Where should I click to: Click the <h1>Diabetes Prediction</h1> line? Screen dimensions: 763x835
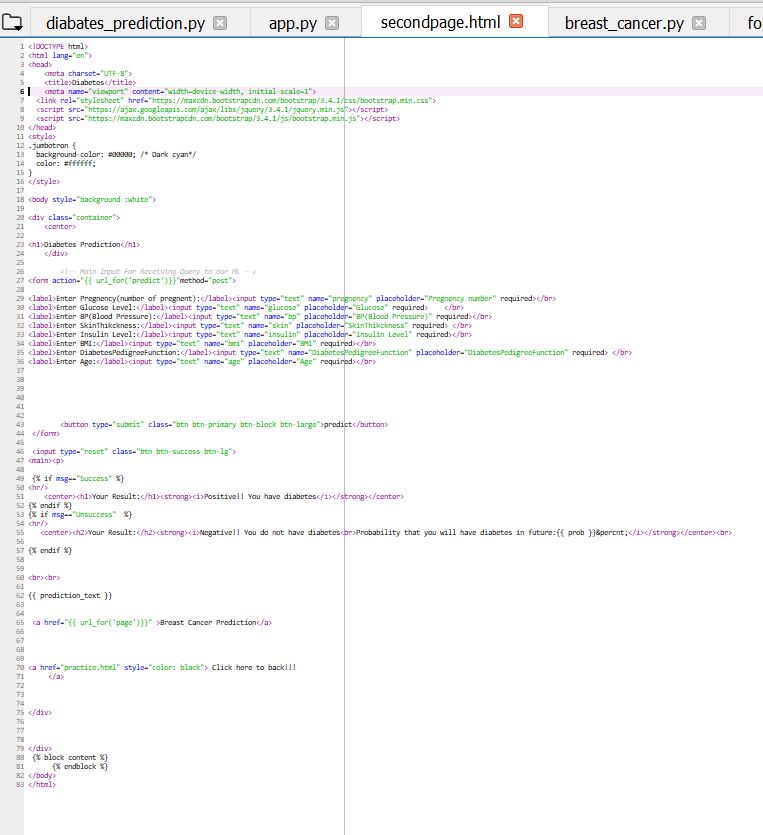(84, 244)
